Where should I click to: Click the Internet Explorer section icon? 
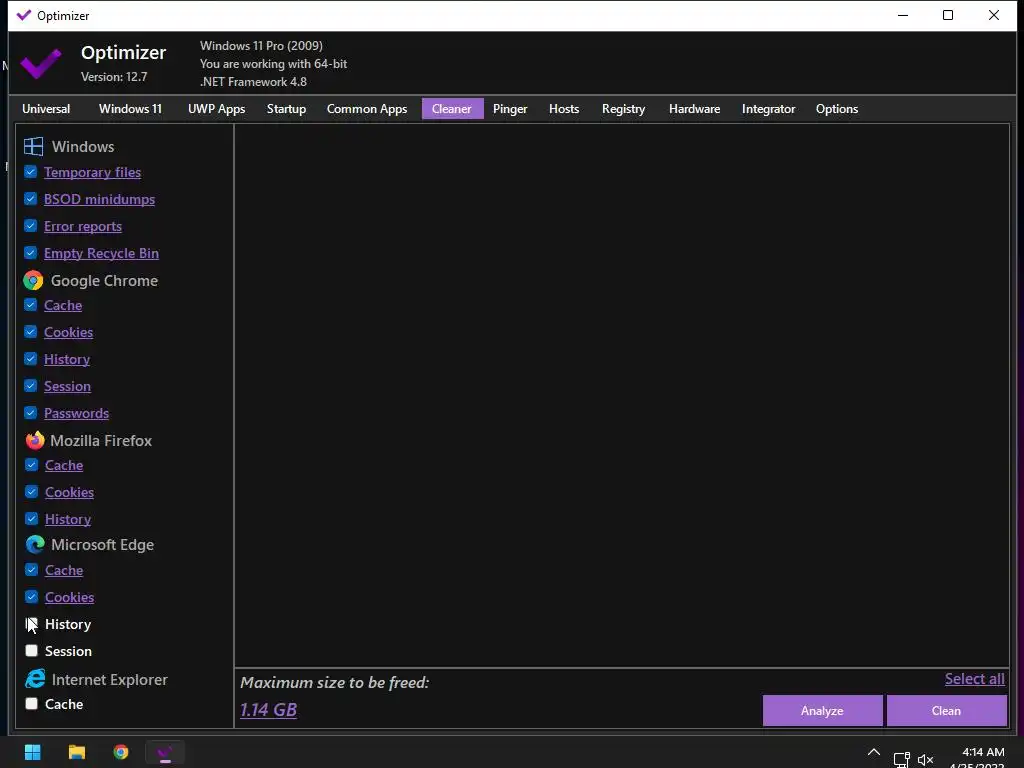tap(35, 679)
